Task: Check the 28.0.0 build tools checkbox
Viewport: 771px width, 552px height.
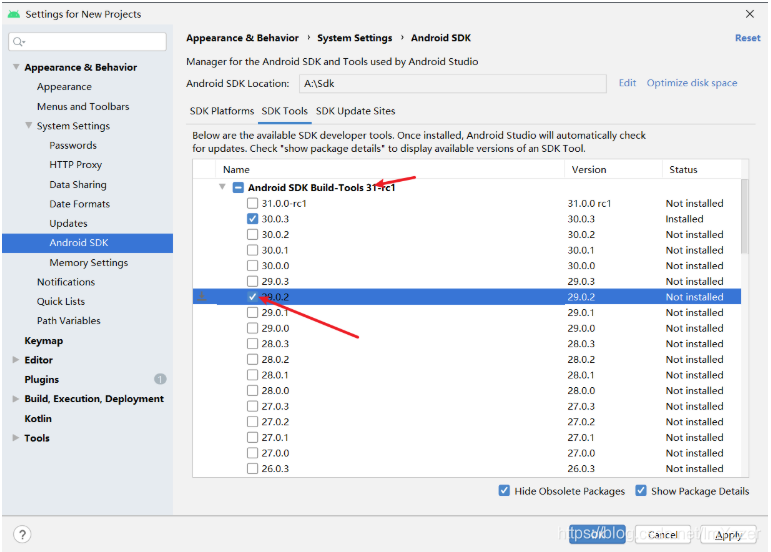Action: point(252,390)
